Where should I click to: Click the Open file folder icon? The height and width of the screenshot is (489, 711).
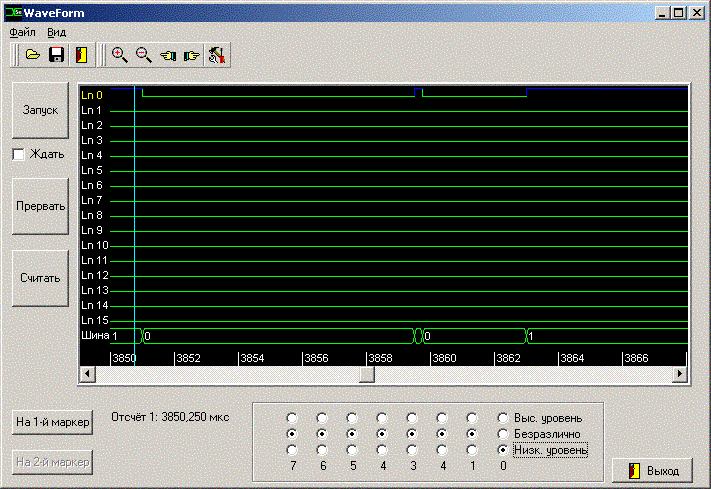click(x=33, y=55)
